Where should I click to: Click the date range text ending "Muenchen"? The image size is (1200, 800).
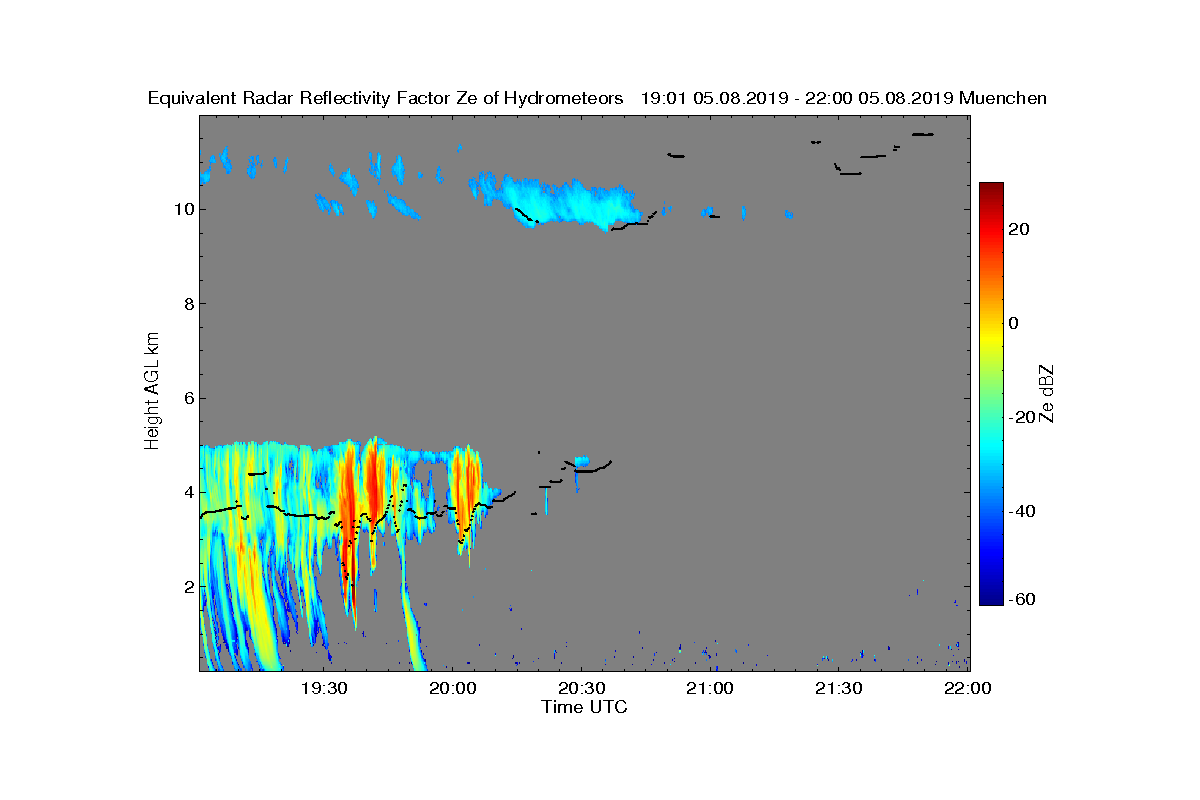[x=844, y=98]
